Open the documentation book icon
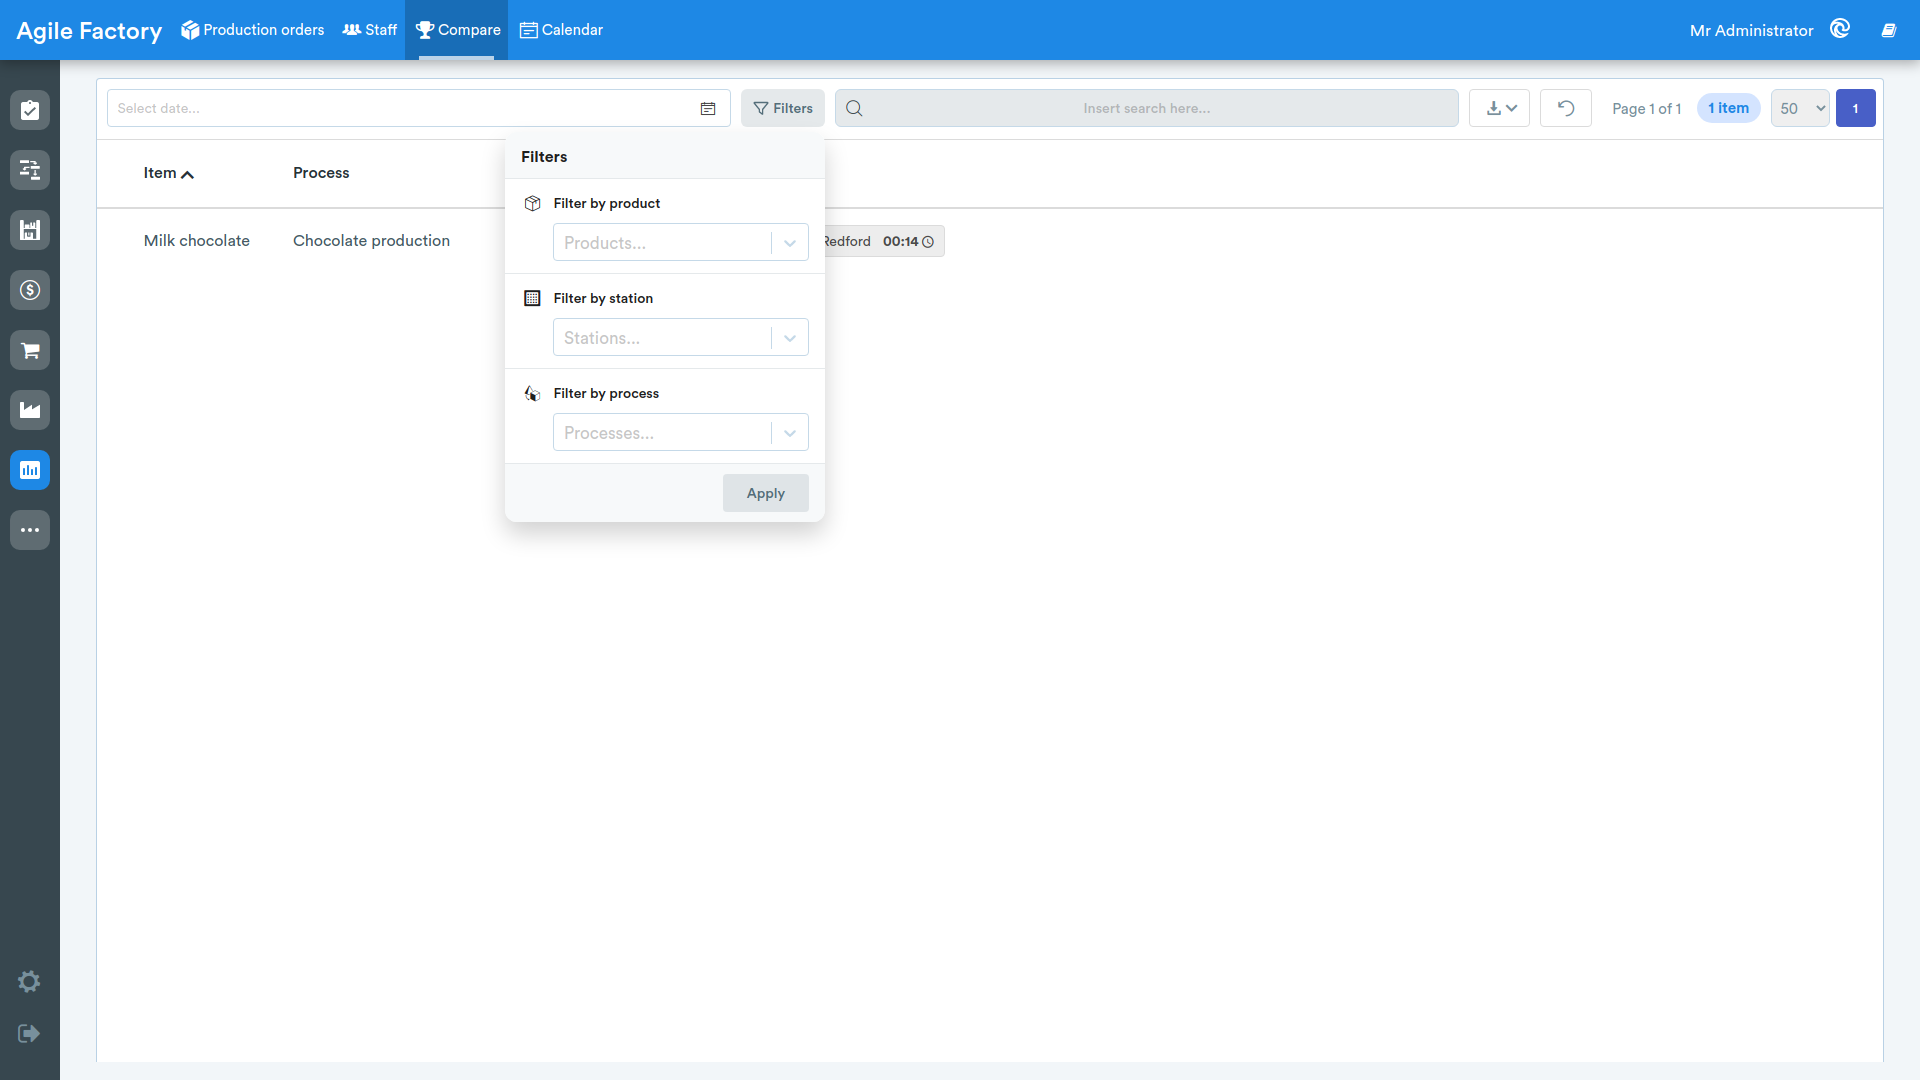The height and width of the screenshot is (1080, 1920). pos(1889,30)
